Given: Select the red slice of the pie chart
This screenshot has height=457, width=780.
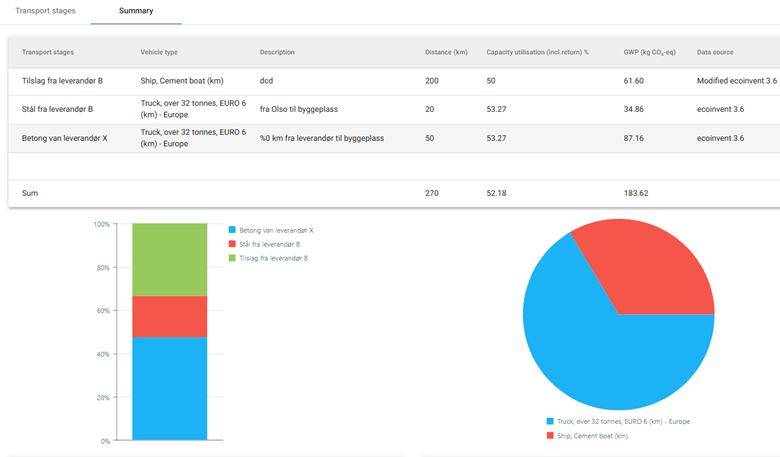Looking at the screenshot, I should click(x=650, y=265).
